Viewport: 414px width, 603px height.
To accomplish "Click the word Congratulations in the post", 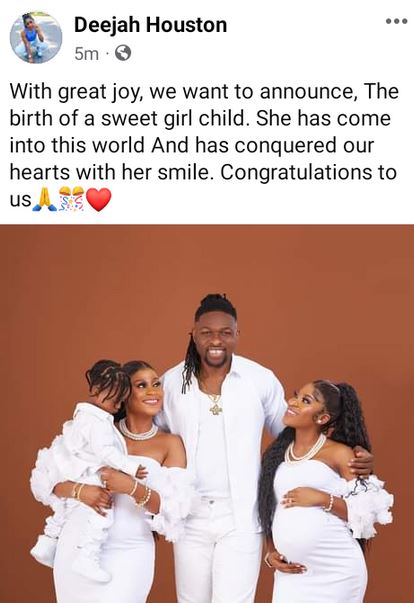I will (x=294, y=173).
